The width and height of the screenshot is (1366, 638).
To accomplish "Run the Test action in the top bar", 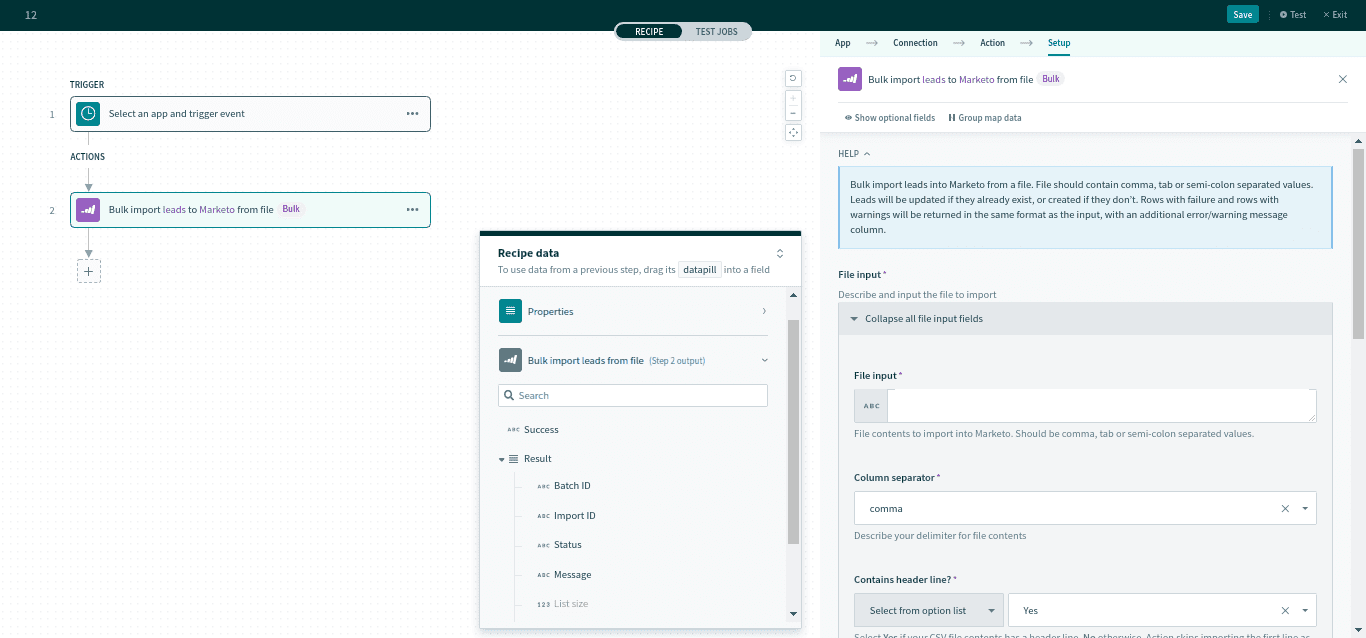I will coord(1292,14).
